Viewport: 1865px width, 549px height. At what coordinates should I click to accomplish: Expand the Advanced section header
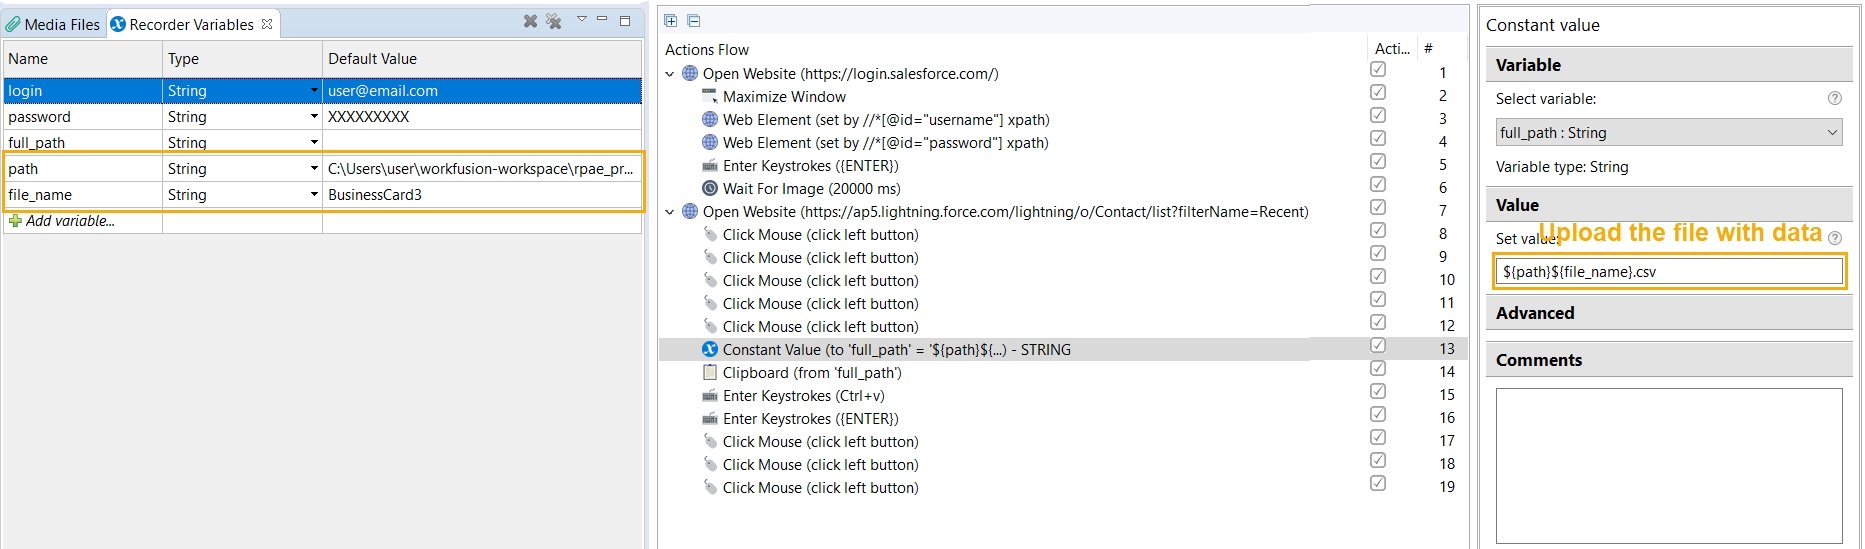[x=1669, y=313]
